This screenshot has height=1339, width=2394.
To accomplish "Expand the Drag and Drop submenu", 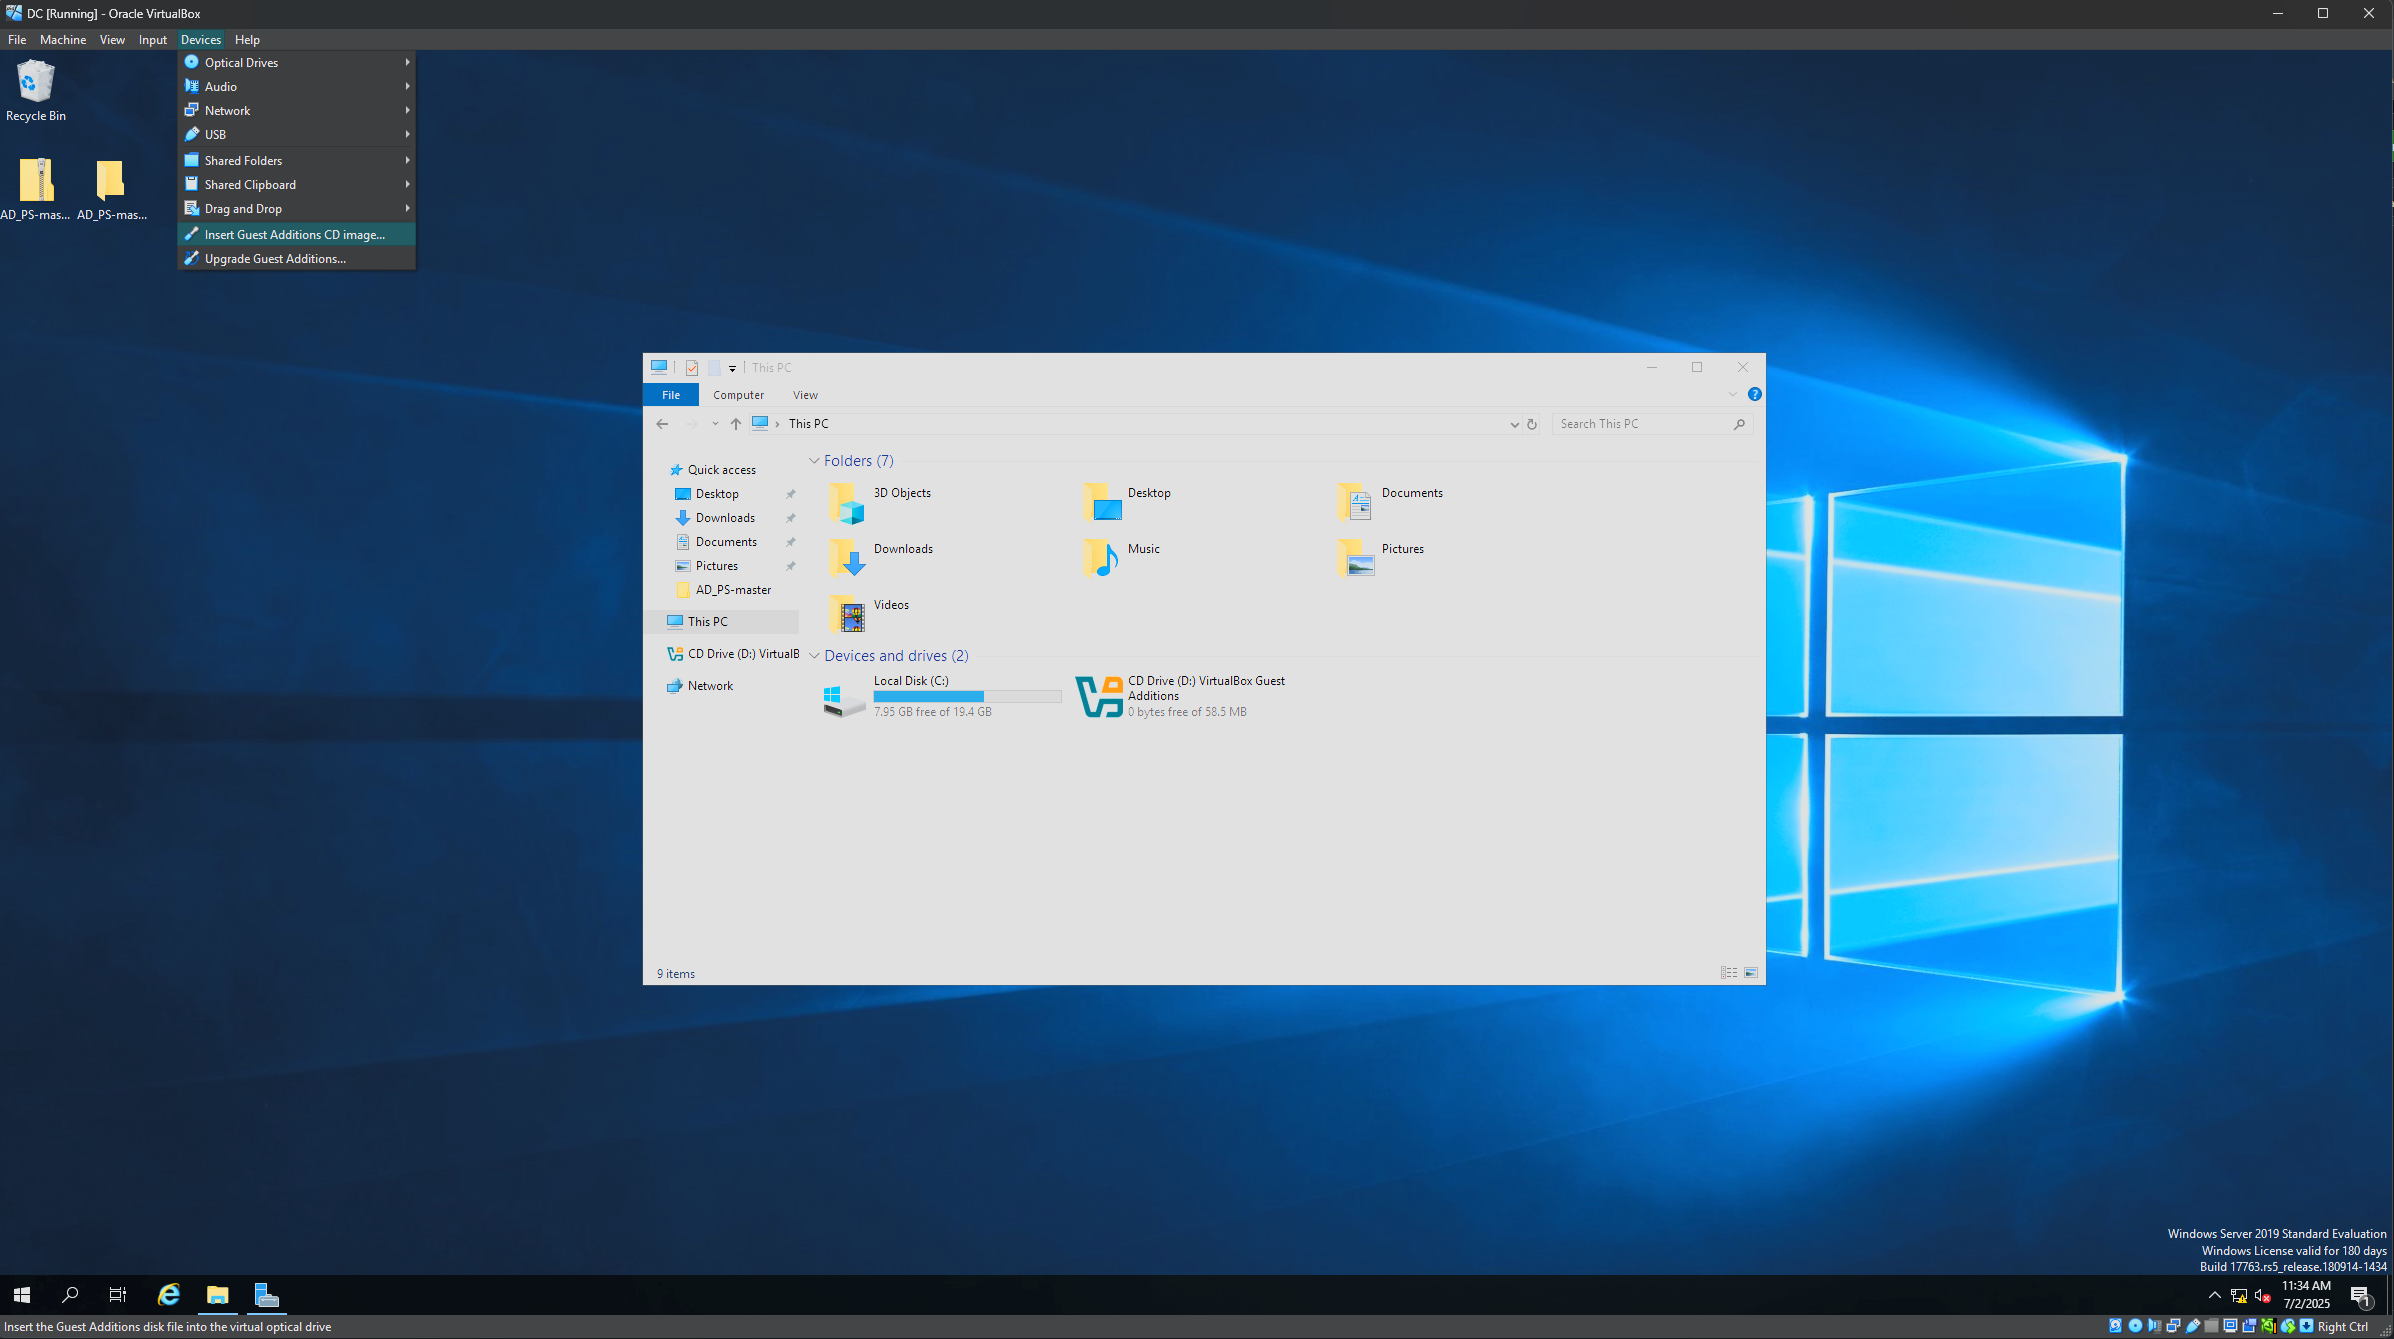I will click(x=297, y=208).
